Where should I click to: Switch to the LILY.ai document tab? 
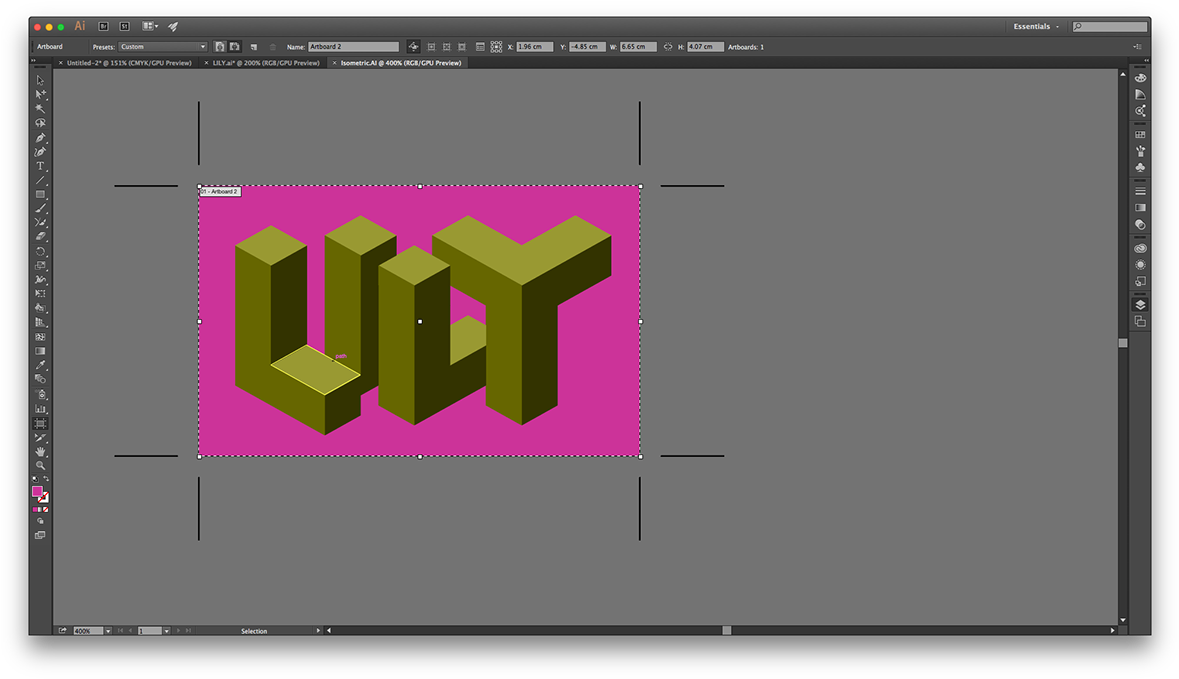pos(265,63)
